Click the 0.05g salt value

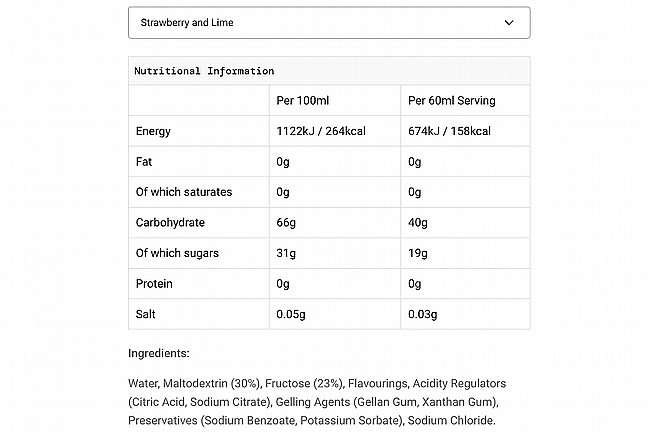[291, 314]
